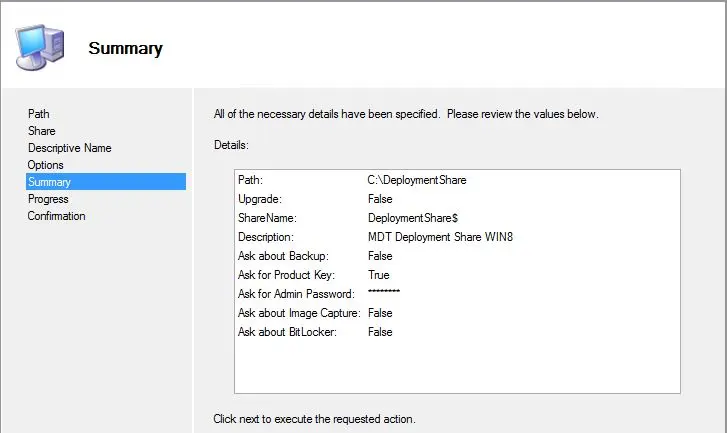Click the 'Ask for Product Key:' label

(286, 275)
